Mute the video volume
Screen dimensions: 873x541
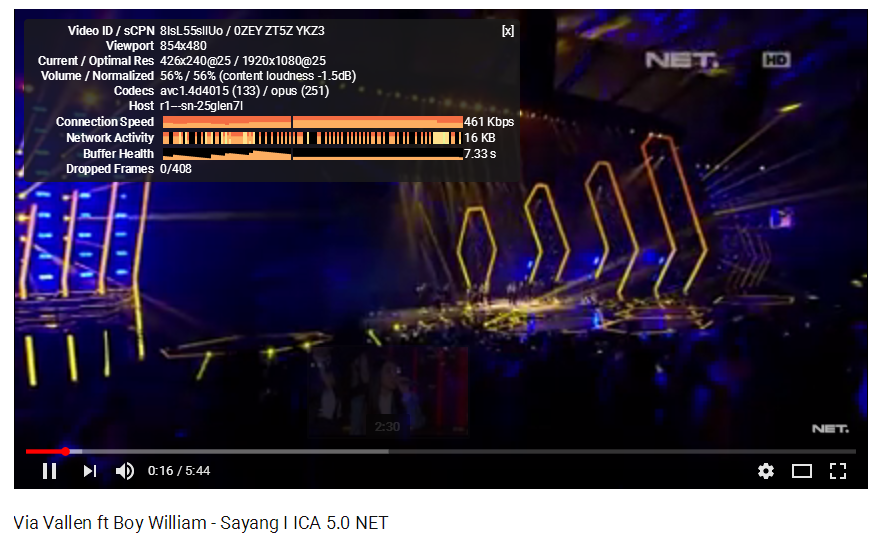125,471
